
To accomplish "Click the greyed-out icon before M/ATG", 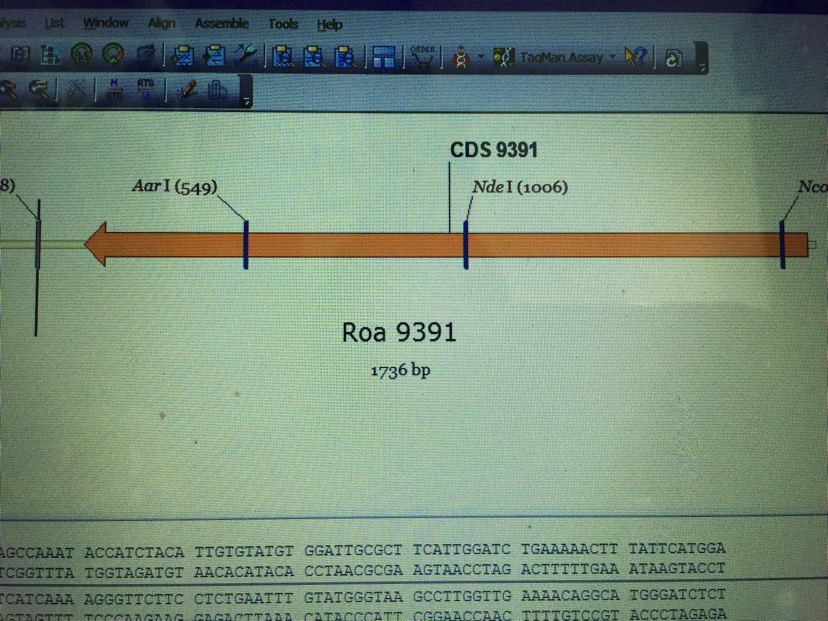I will (77, 90).
